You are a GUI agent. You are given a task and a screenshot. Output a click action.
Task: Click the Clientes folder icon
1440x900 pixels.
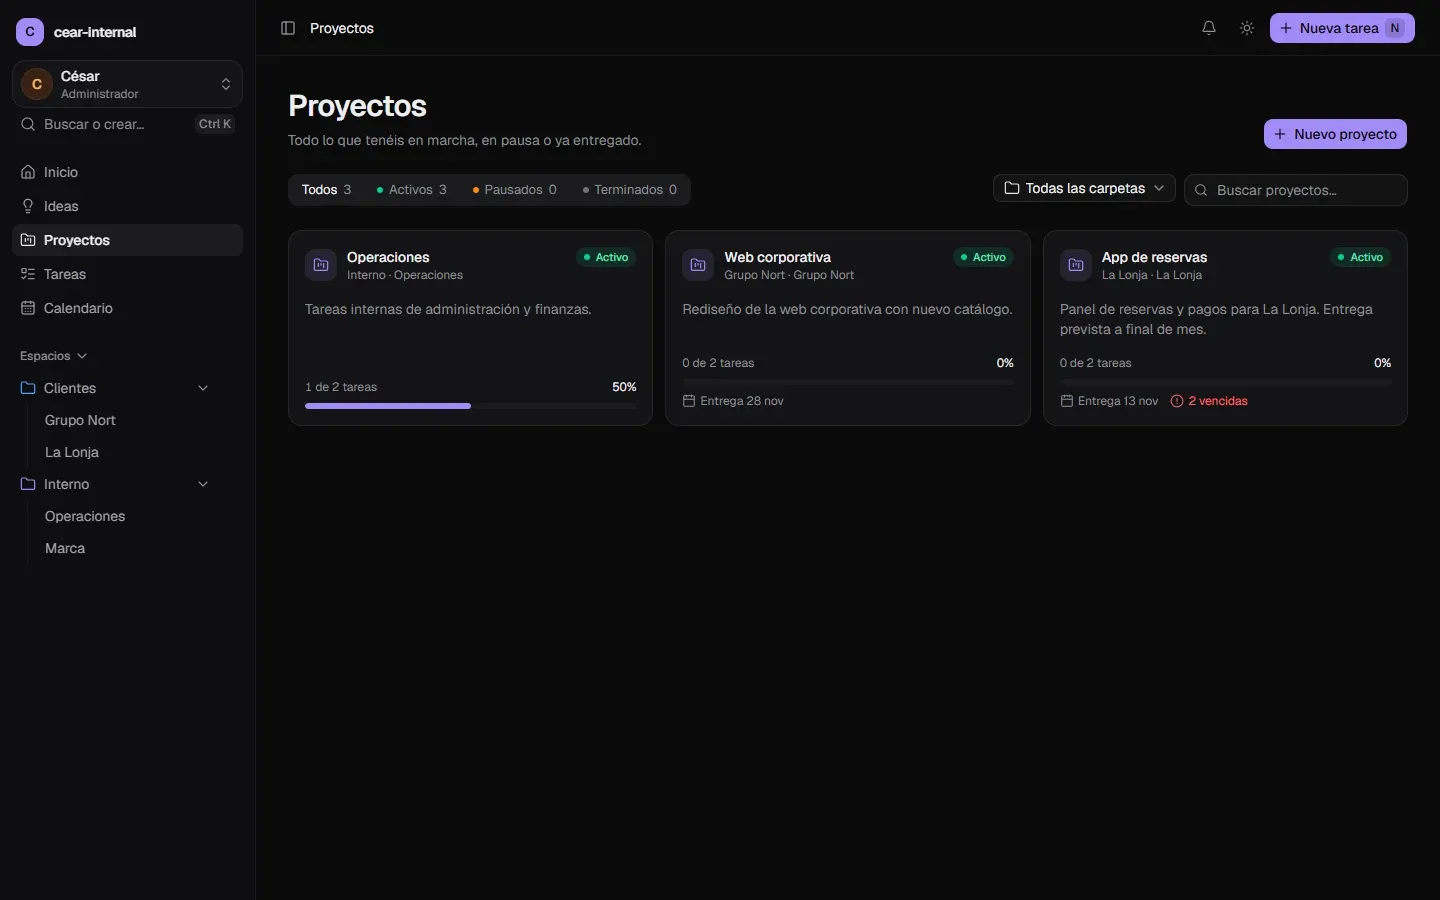(x=28, y=388)
